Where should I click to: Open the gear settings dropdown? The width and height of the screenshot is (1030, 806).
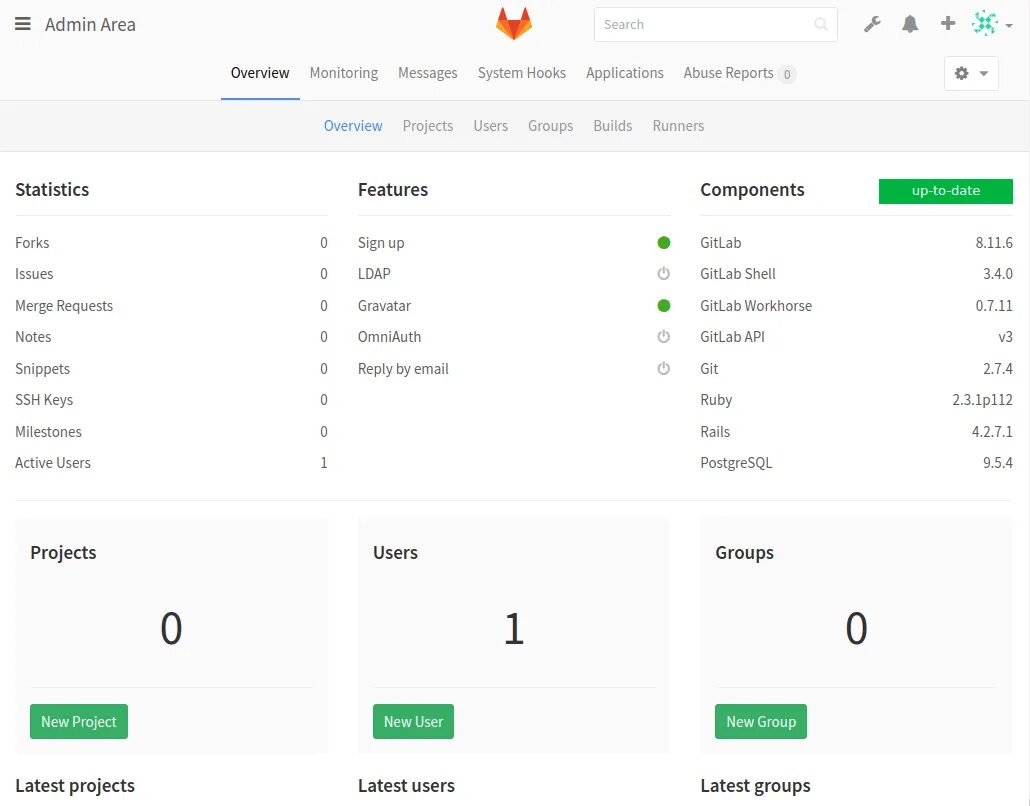pos(971,73)
